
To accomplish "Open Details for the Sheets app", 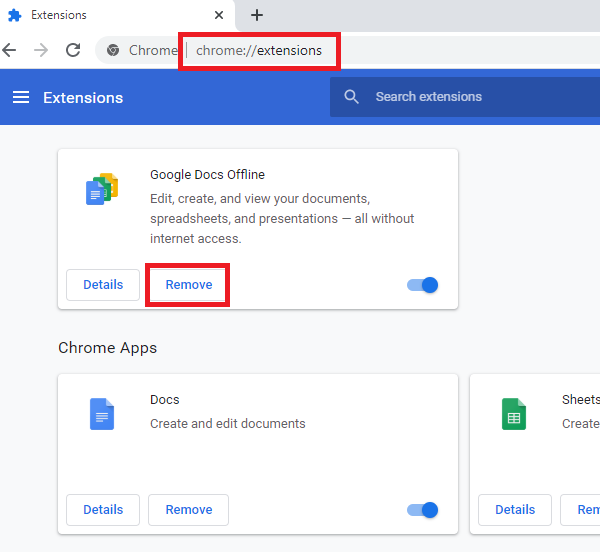I will pos(515,510).
